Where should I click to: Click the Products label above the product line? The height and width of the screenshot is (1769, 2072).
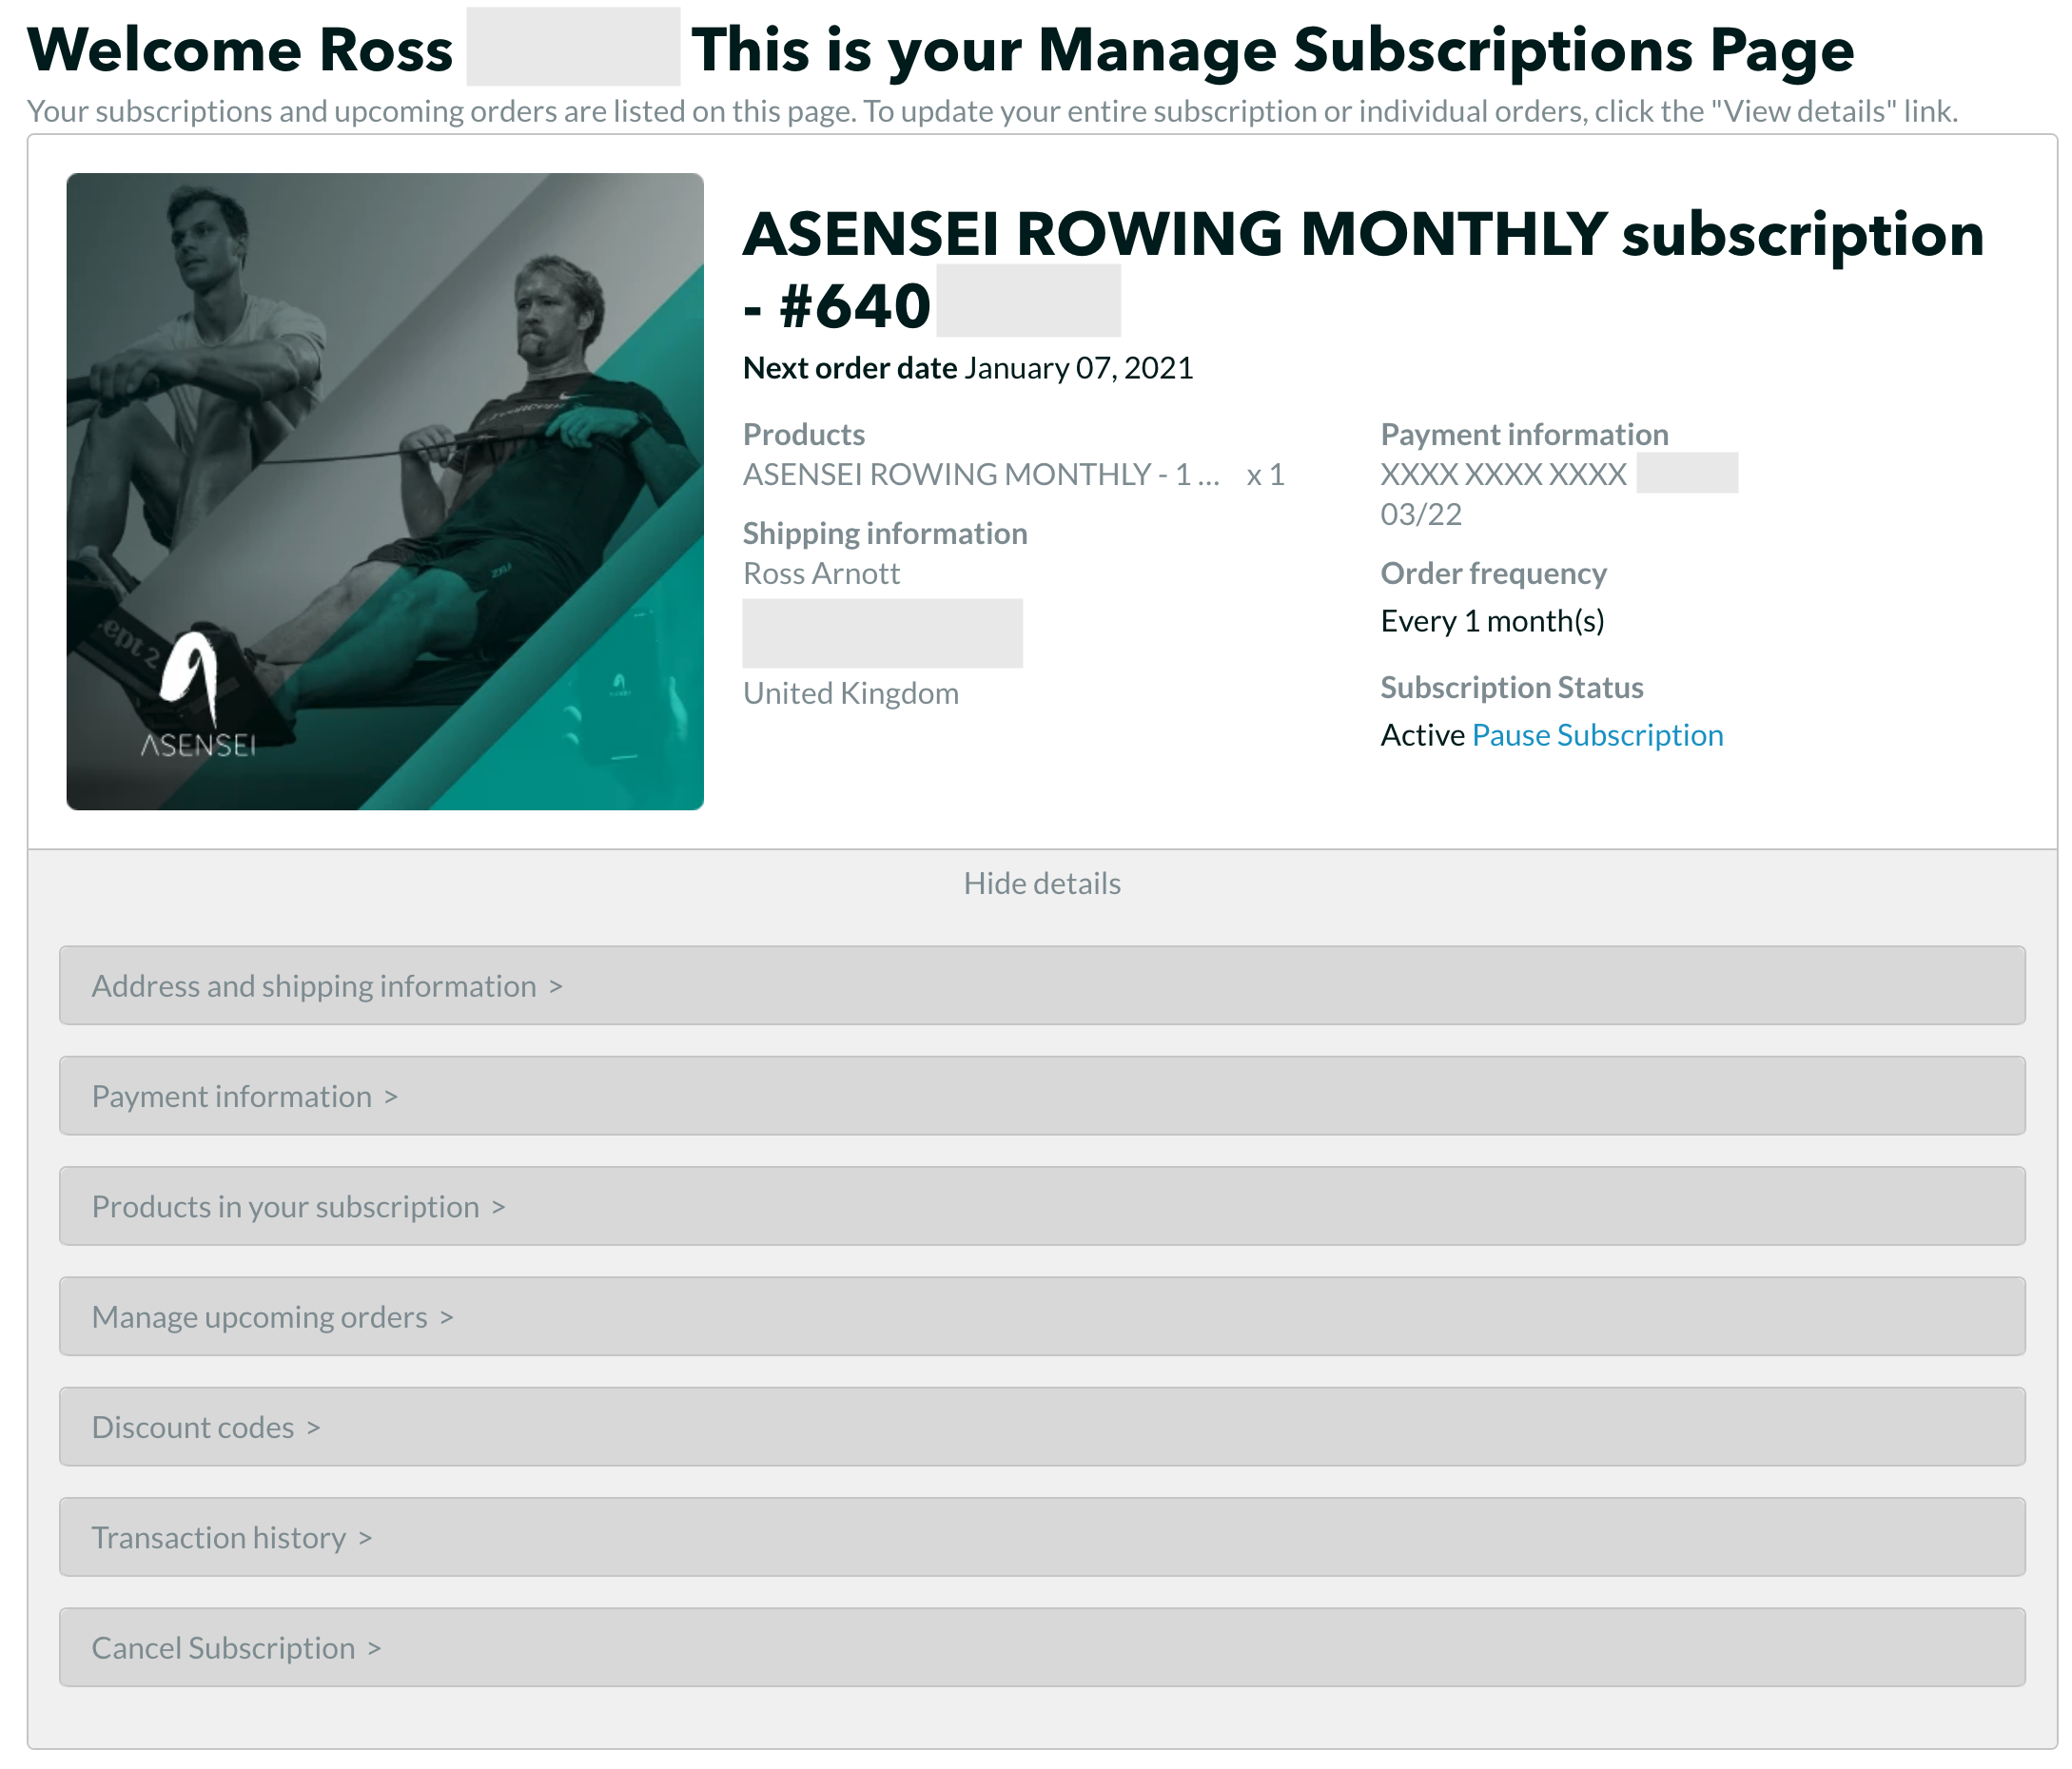(804, 434)
